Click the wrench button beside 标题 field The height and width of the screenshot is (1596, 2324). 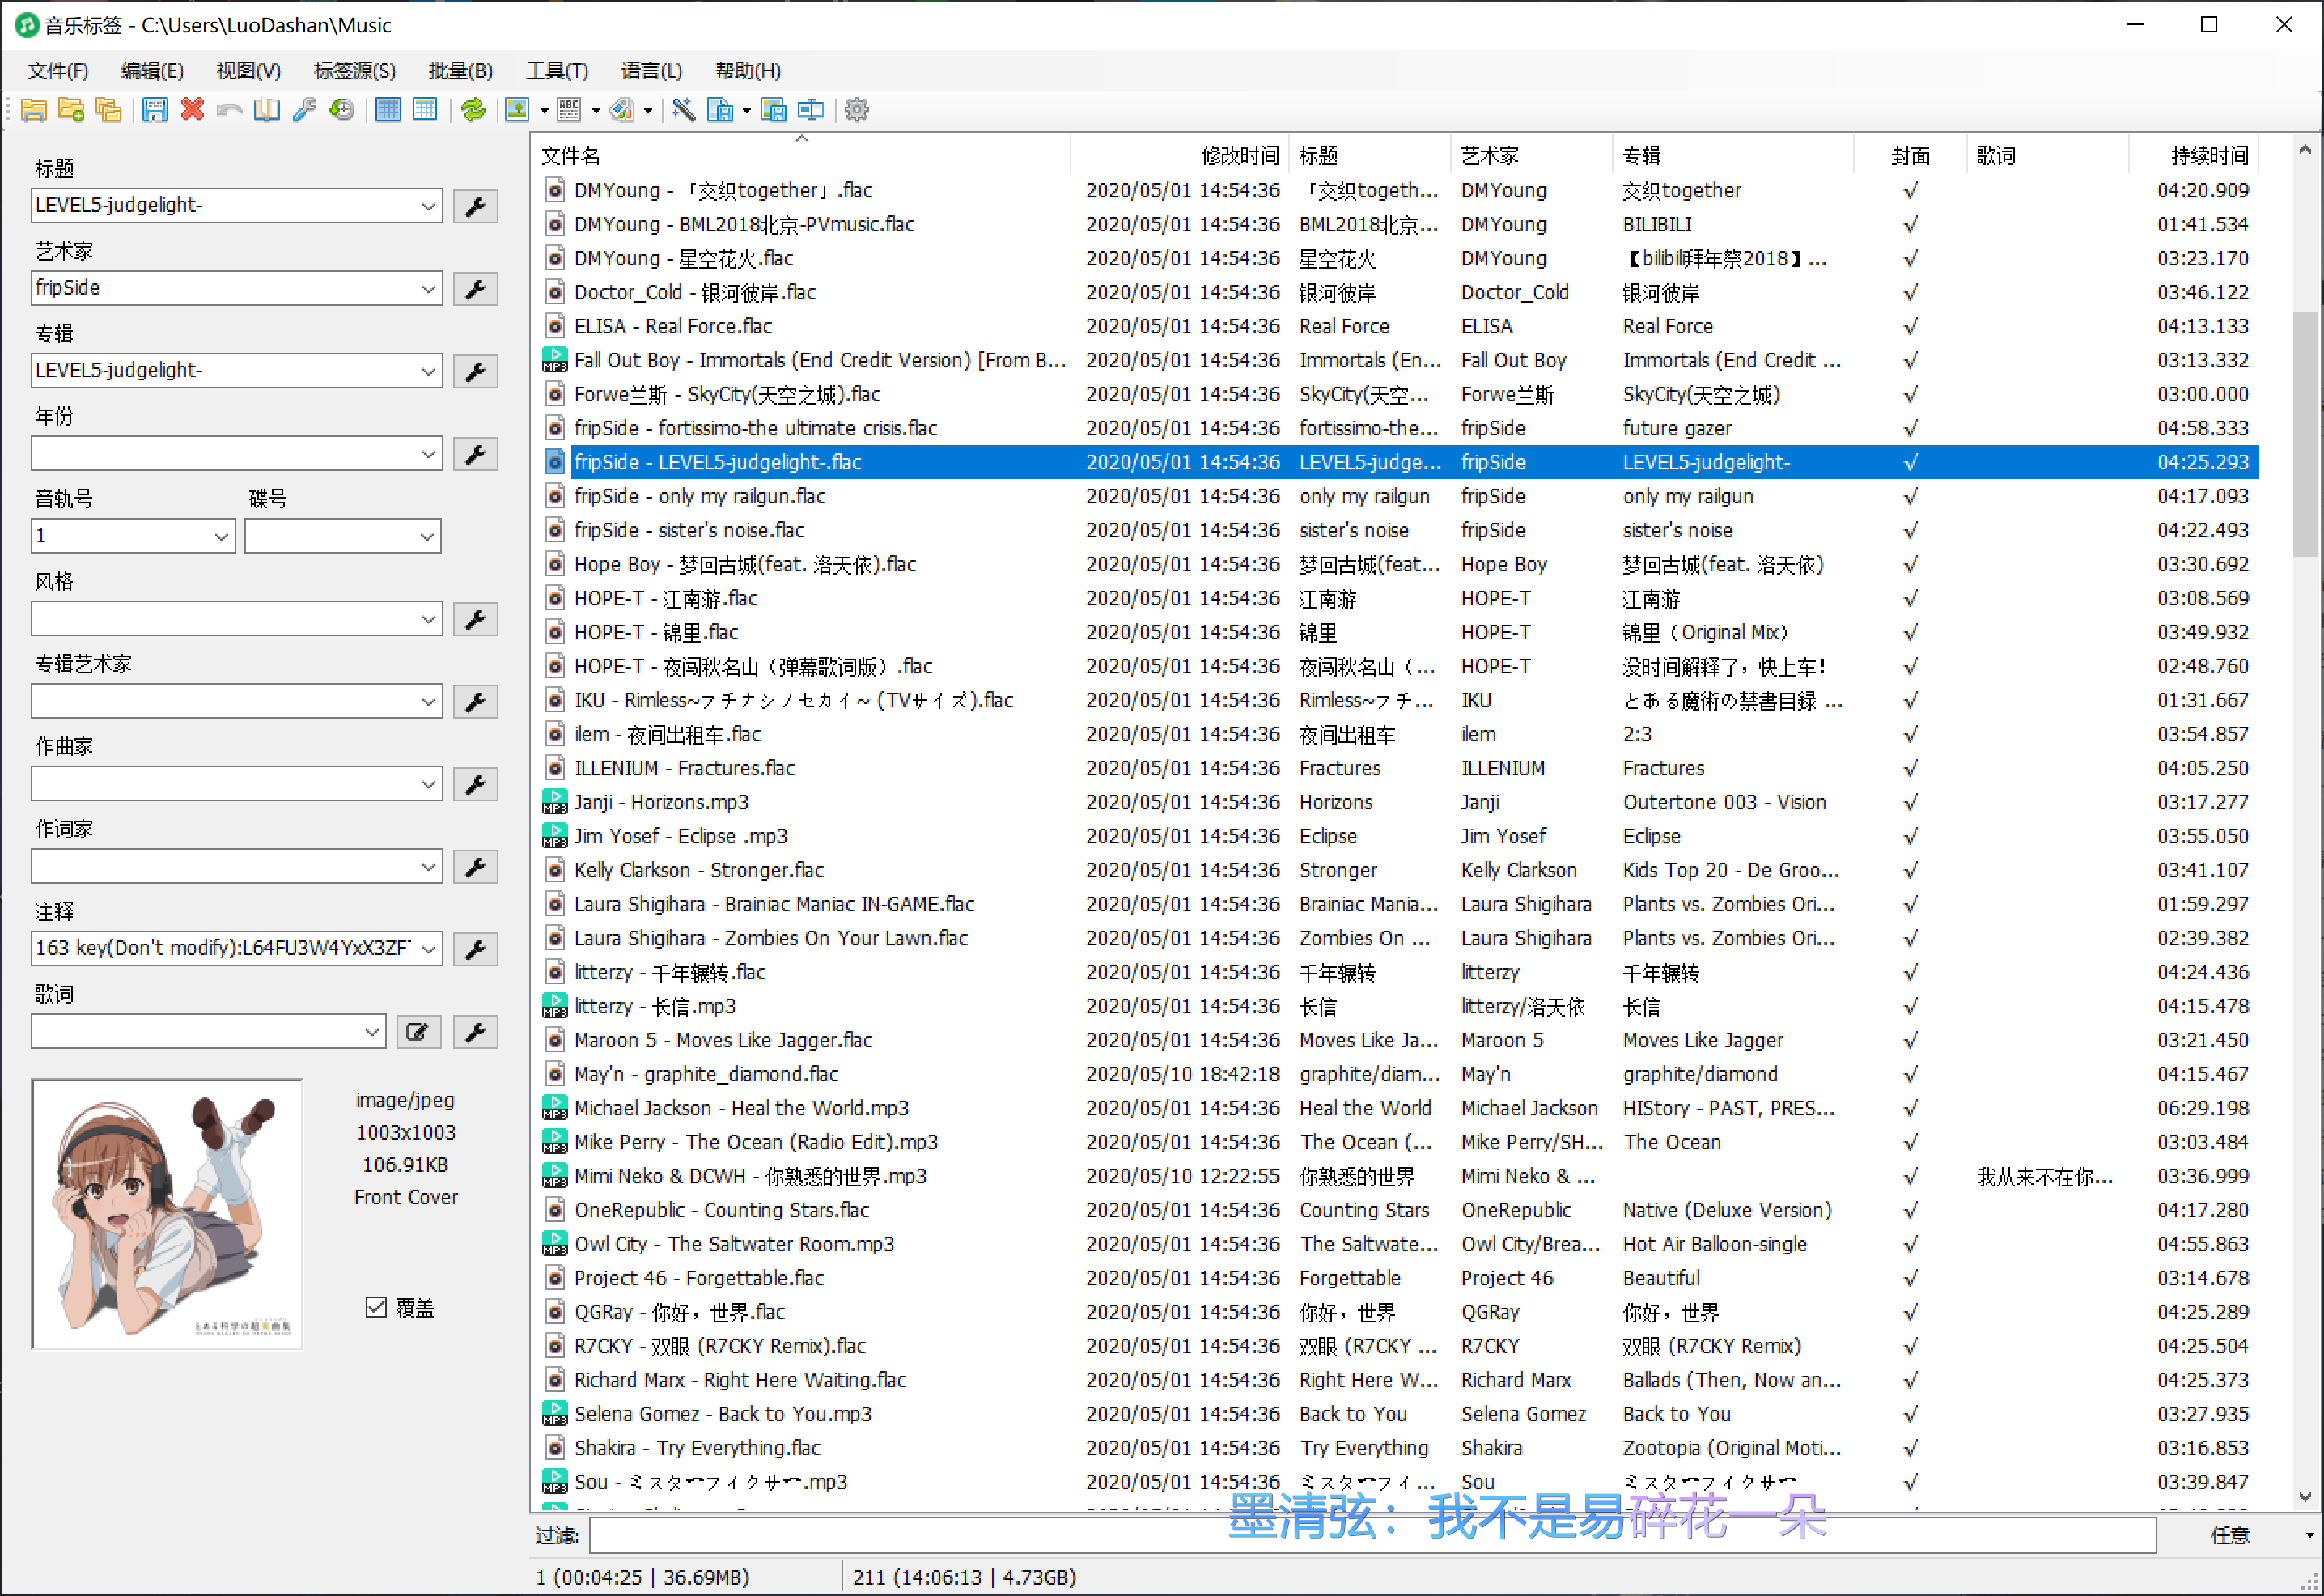point(476,206)
